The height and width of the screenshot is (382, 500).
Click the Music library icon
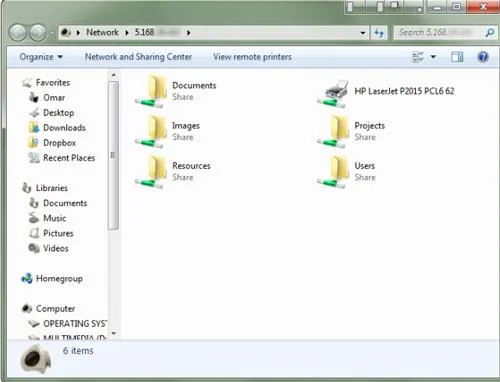[x=34, y=218]
